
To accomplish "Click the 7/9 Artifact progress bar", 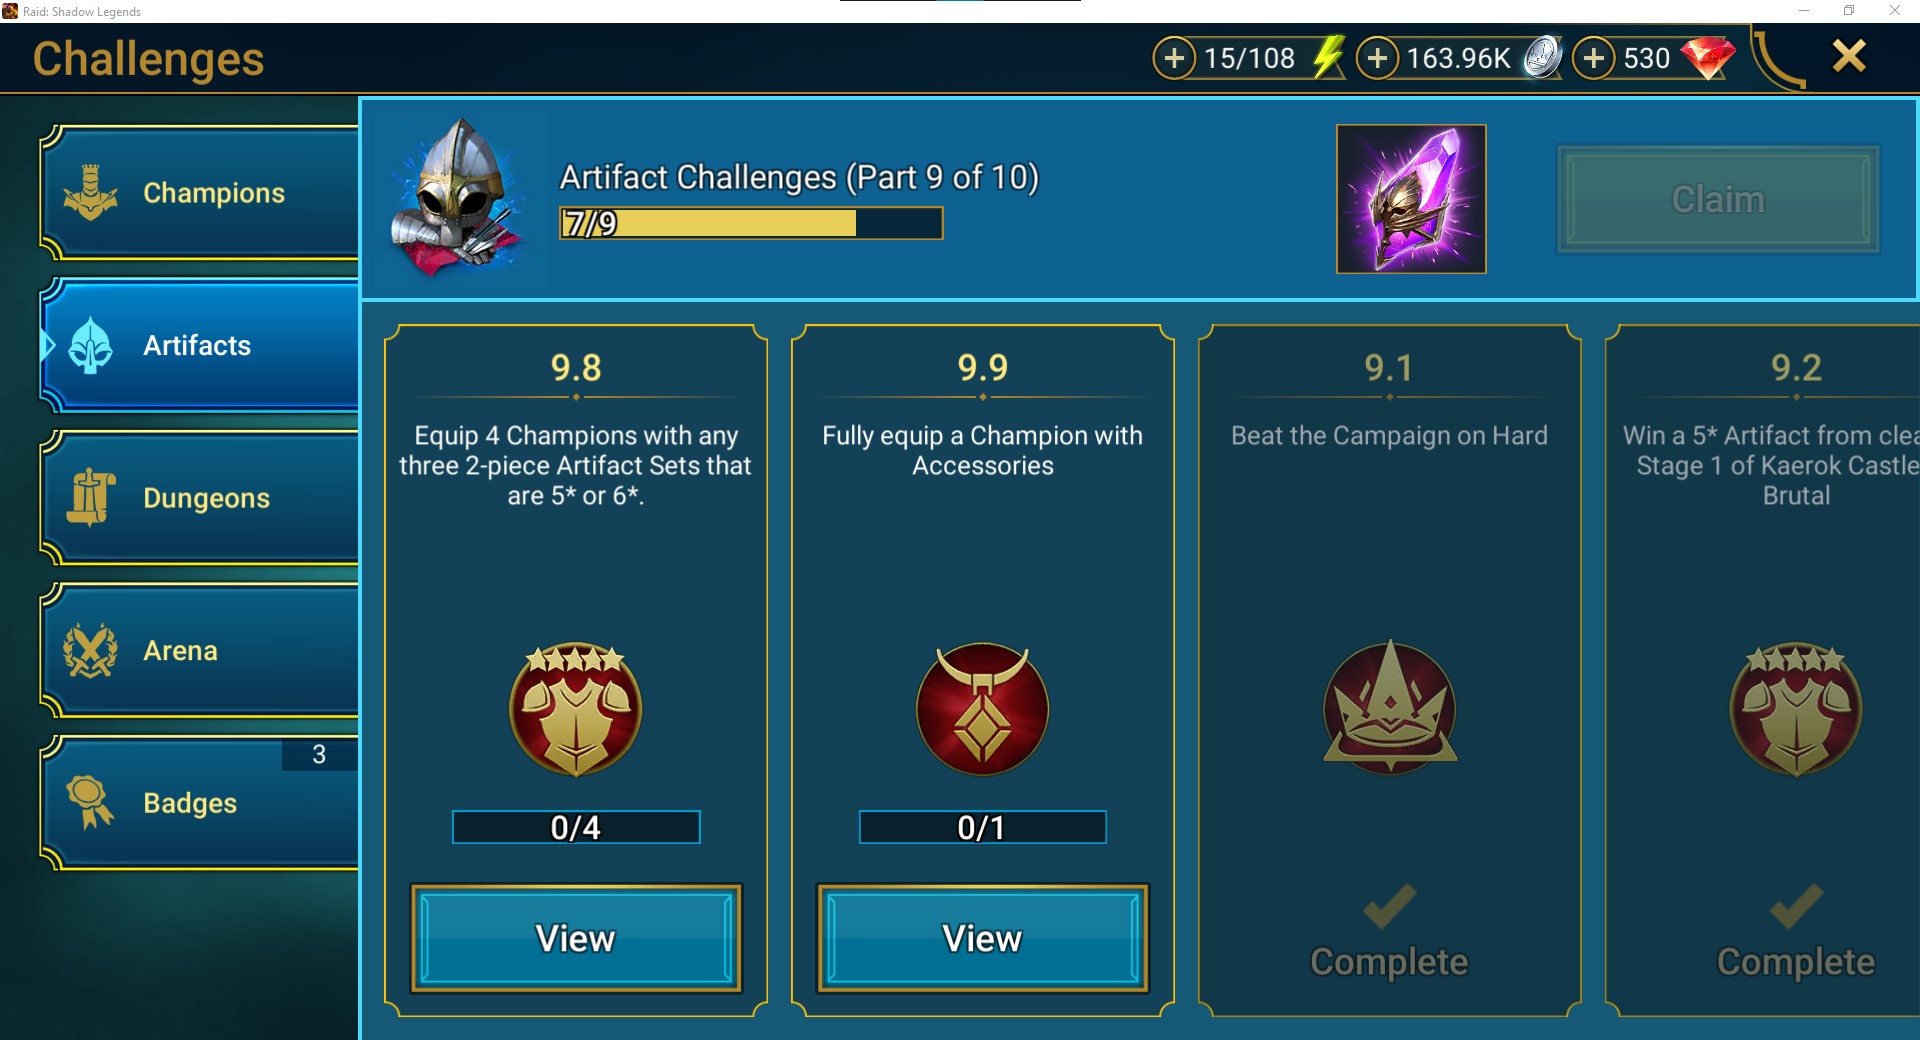I will pos(751,223).
